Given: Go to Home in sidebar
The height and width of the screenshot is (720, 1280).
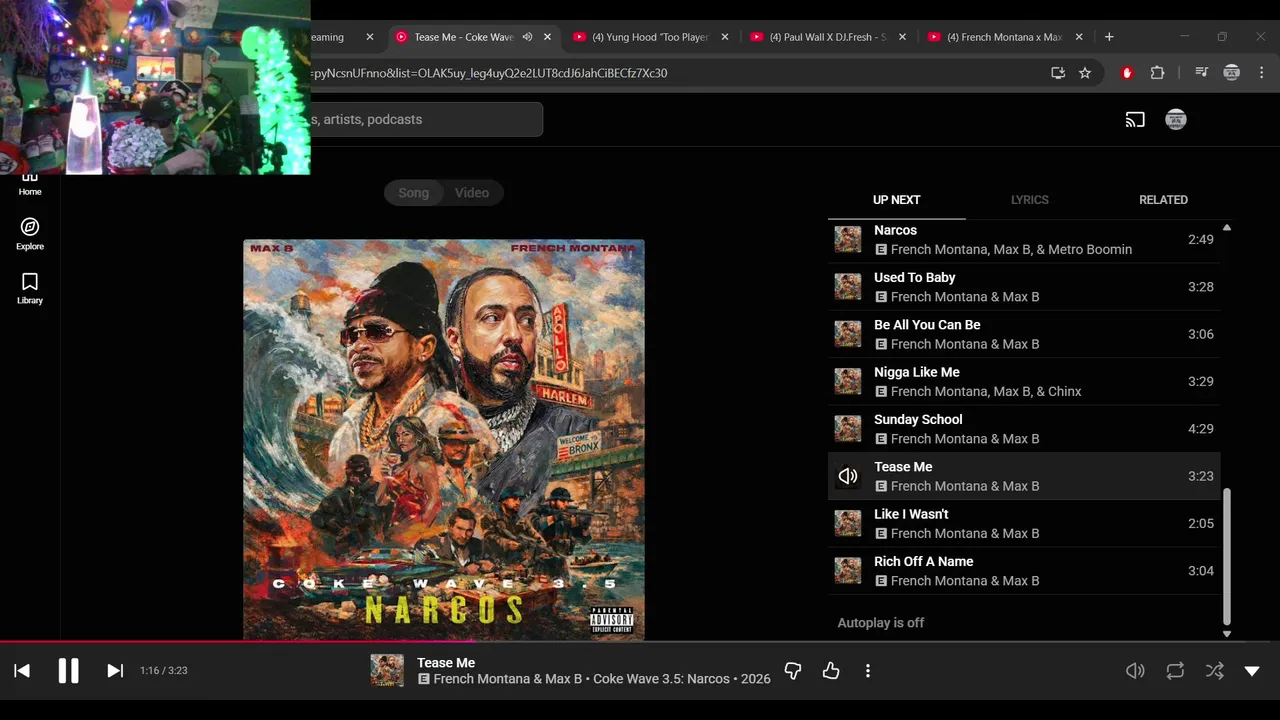Looking at the screenshot, I should click(30, 185).
